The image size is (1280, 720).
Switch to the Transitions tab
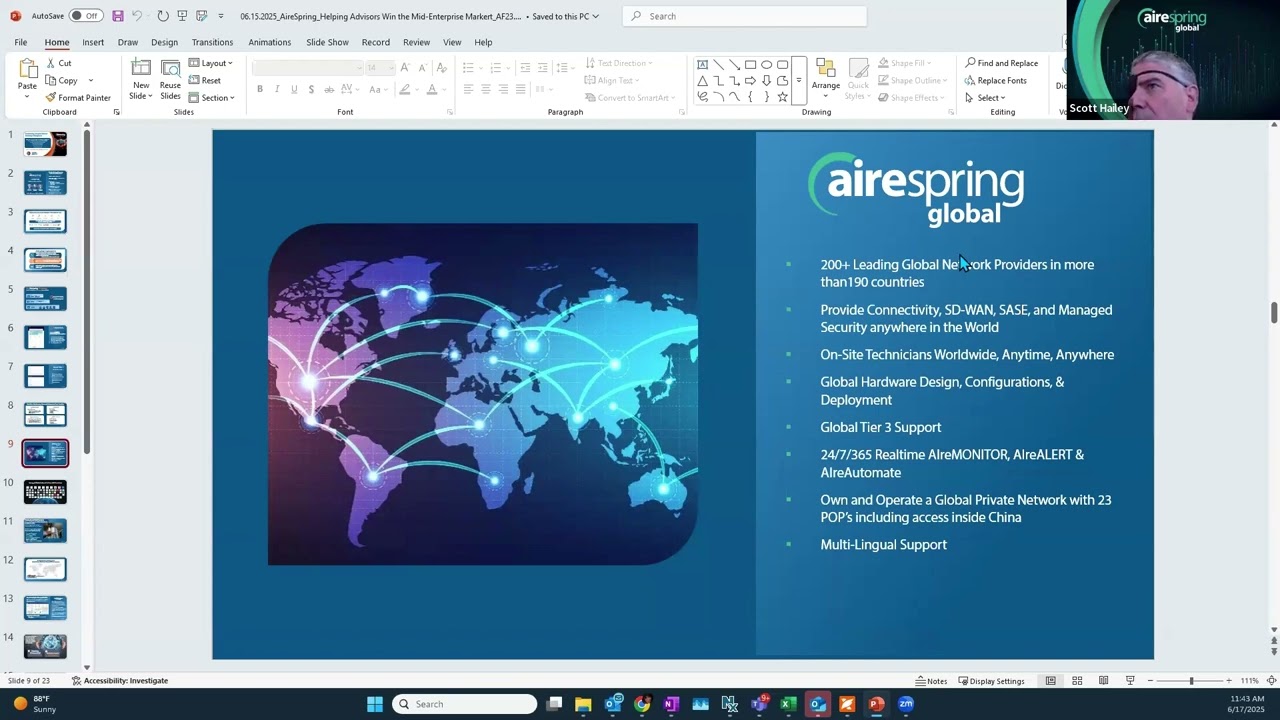point(212,42)
